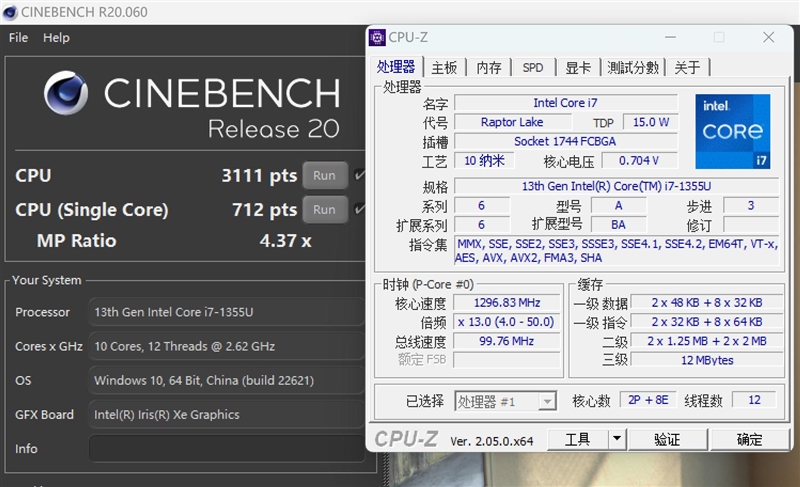Click the 指令集 instruction list text
This screenshot has height=487, width=800.
pos(616,251)
